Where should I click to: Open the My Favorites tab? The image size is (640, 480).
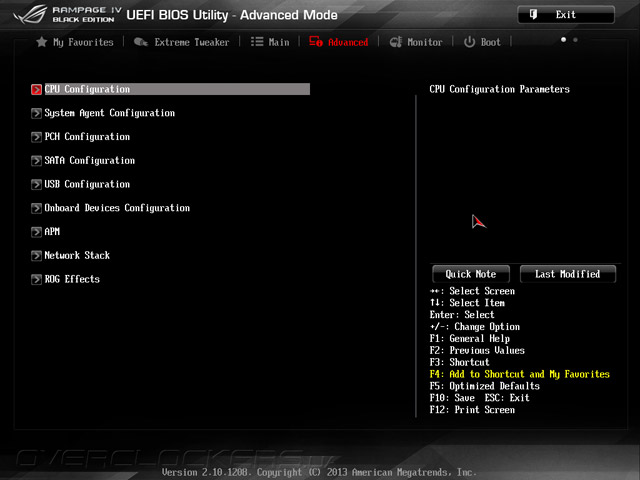click(x=83, y=42)
